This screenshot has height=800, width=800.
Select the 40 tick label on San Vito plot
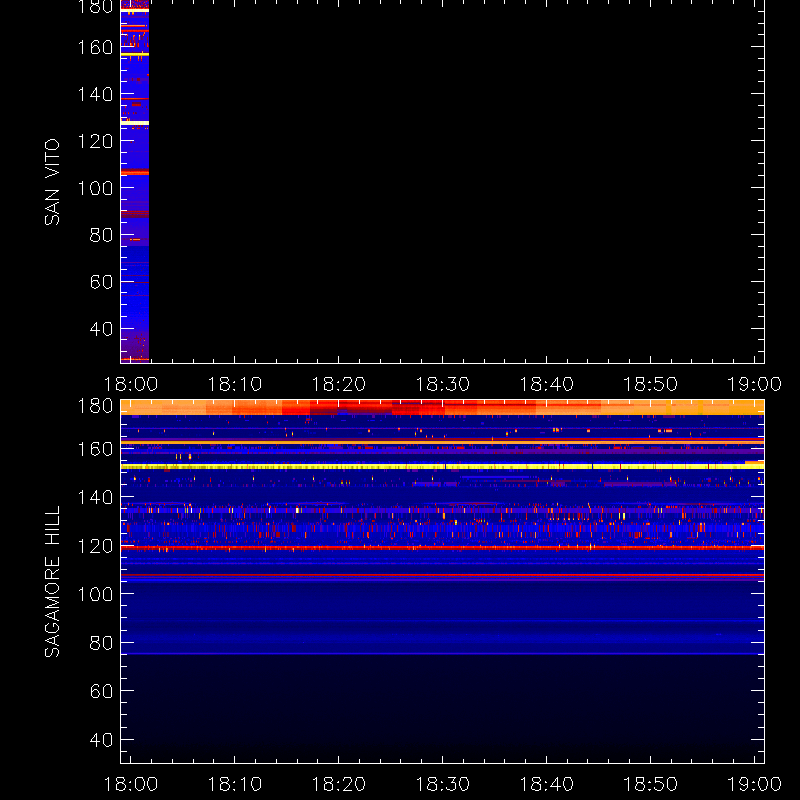tap(101, 329)
